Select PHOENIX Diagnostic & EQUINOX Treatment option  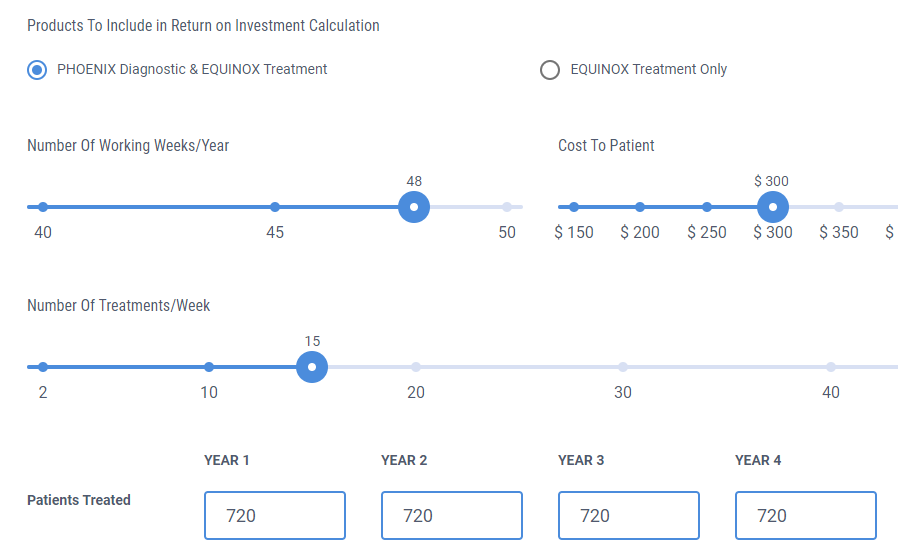point(37,70)
